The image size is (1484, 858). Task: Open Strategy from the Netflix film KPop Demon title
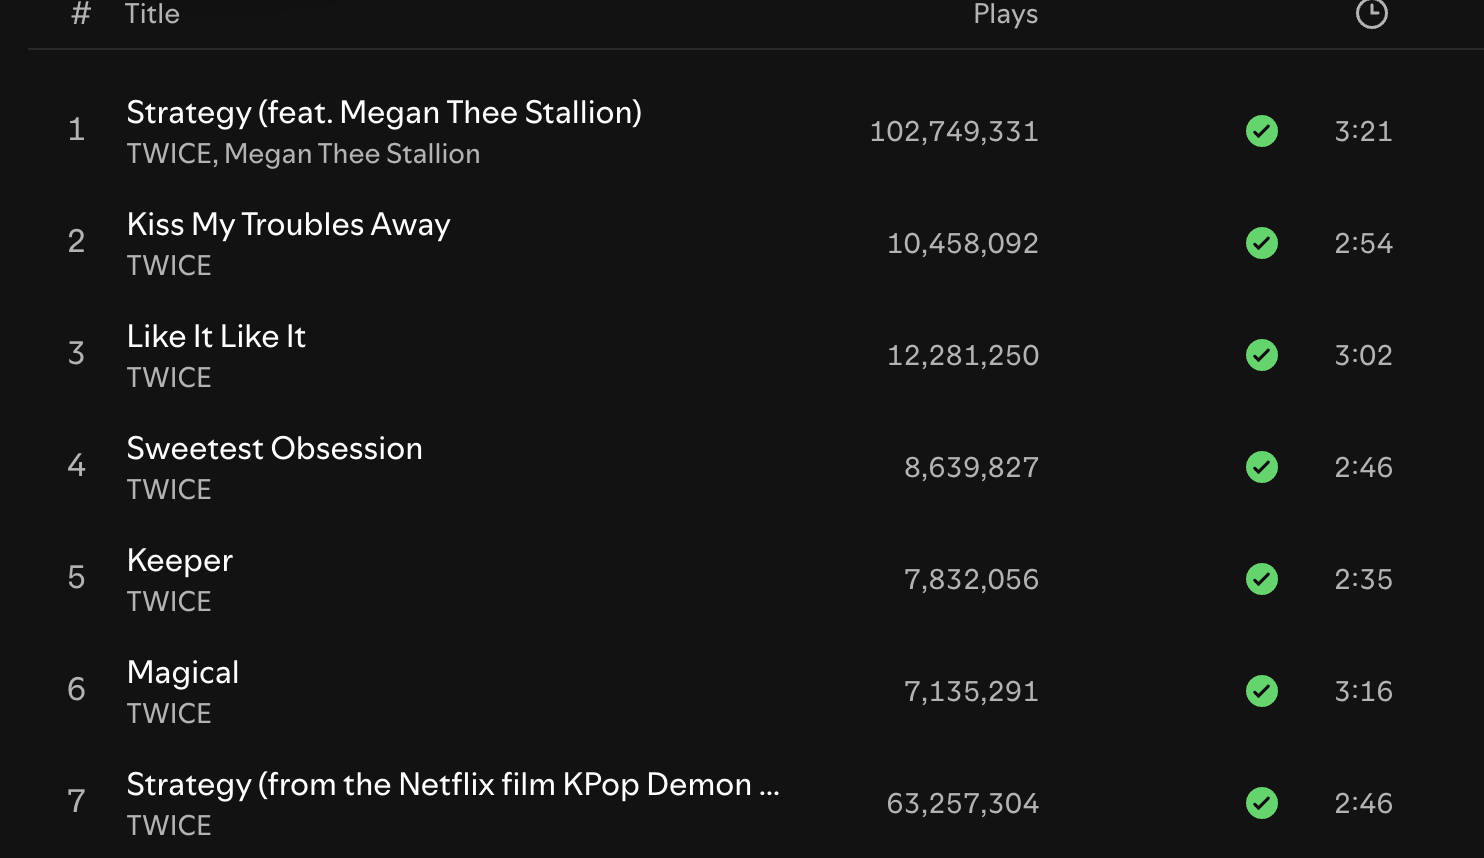[x=453, y=785]
